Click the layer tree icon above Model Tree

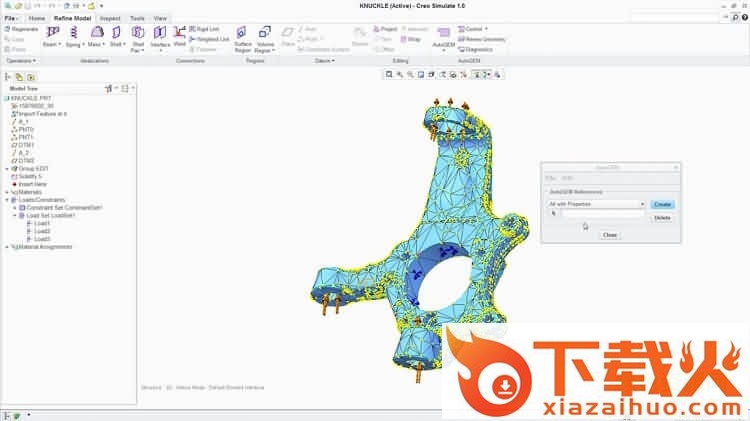pos(19,77)
